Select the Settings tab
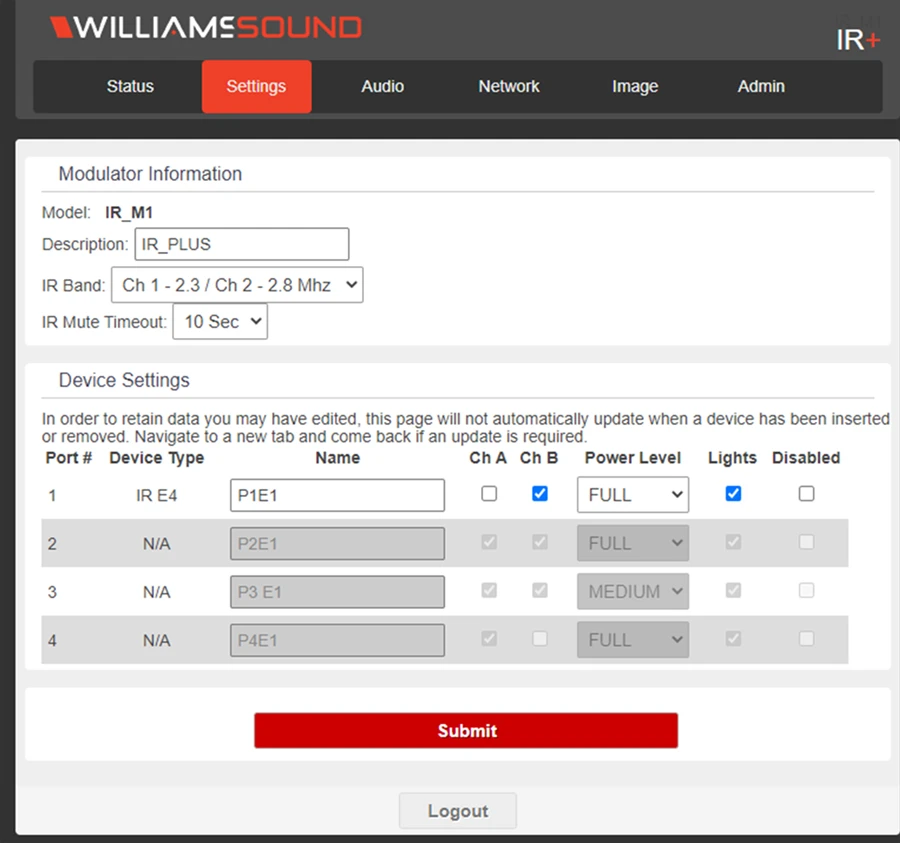Image resolution: width=900 pixels, height=843 pixels. point(256,87)
